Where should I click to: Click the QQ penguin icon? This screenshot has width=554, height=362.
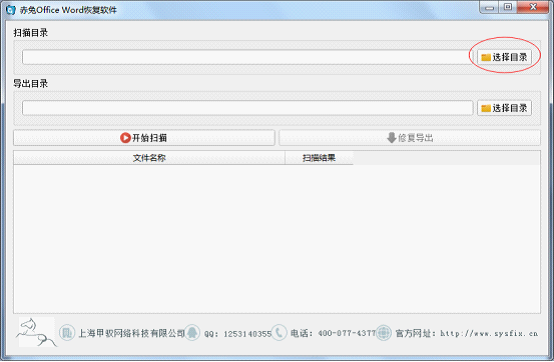click(x=193, y=333)
